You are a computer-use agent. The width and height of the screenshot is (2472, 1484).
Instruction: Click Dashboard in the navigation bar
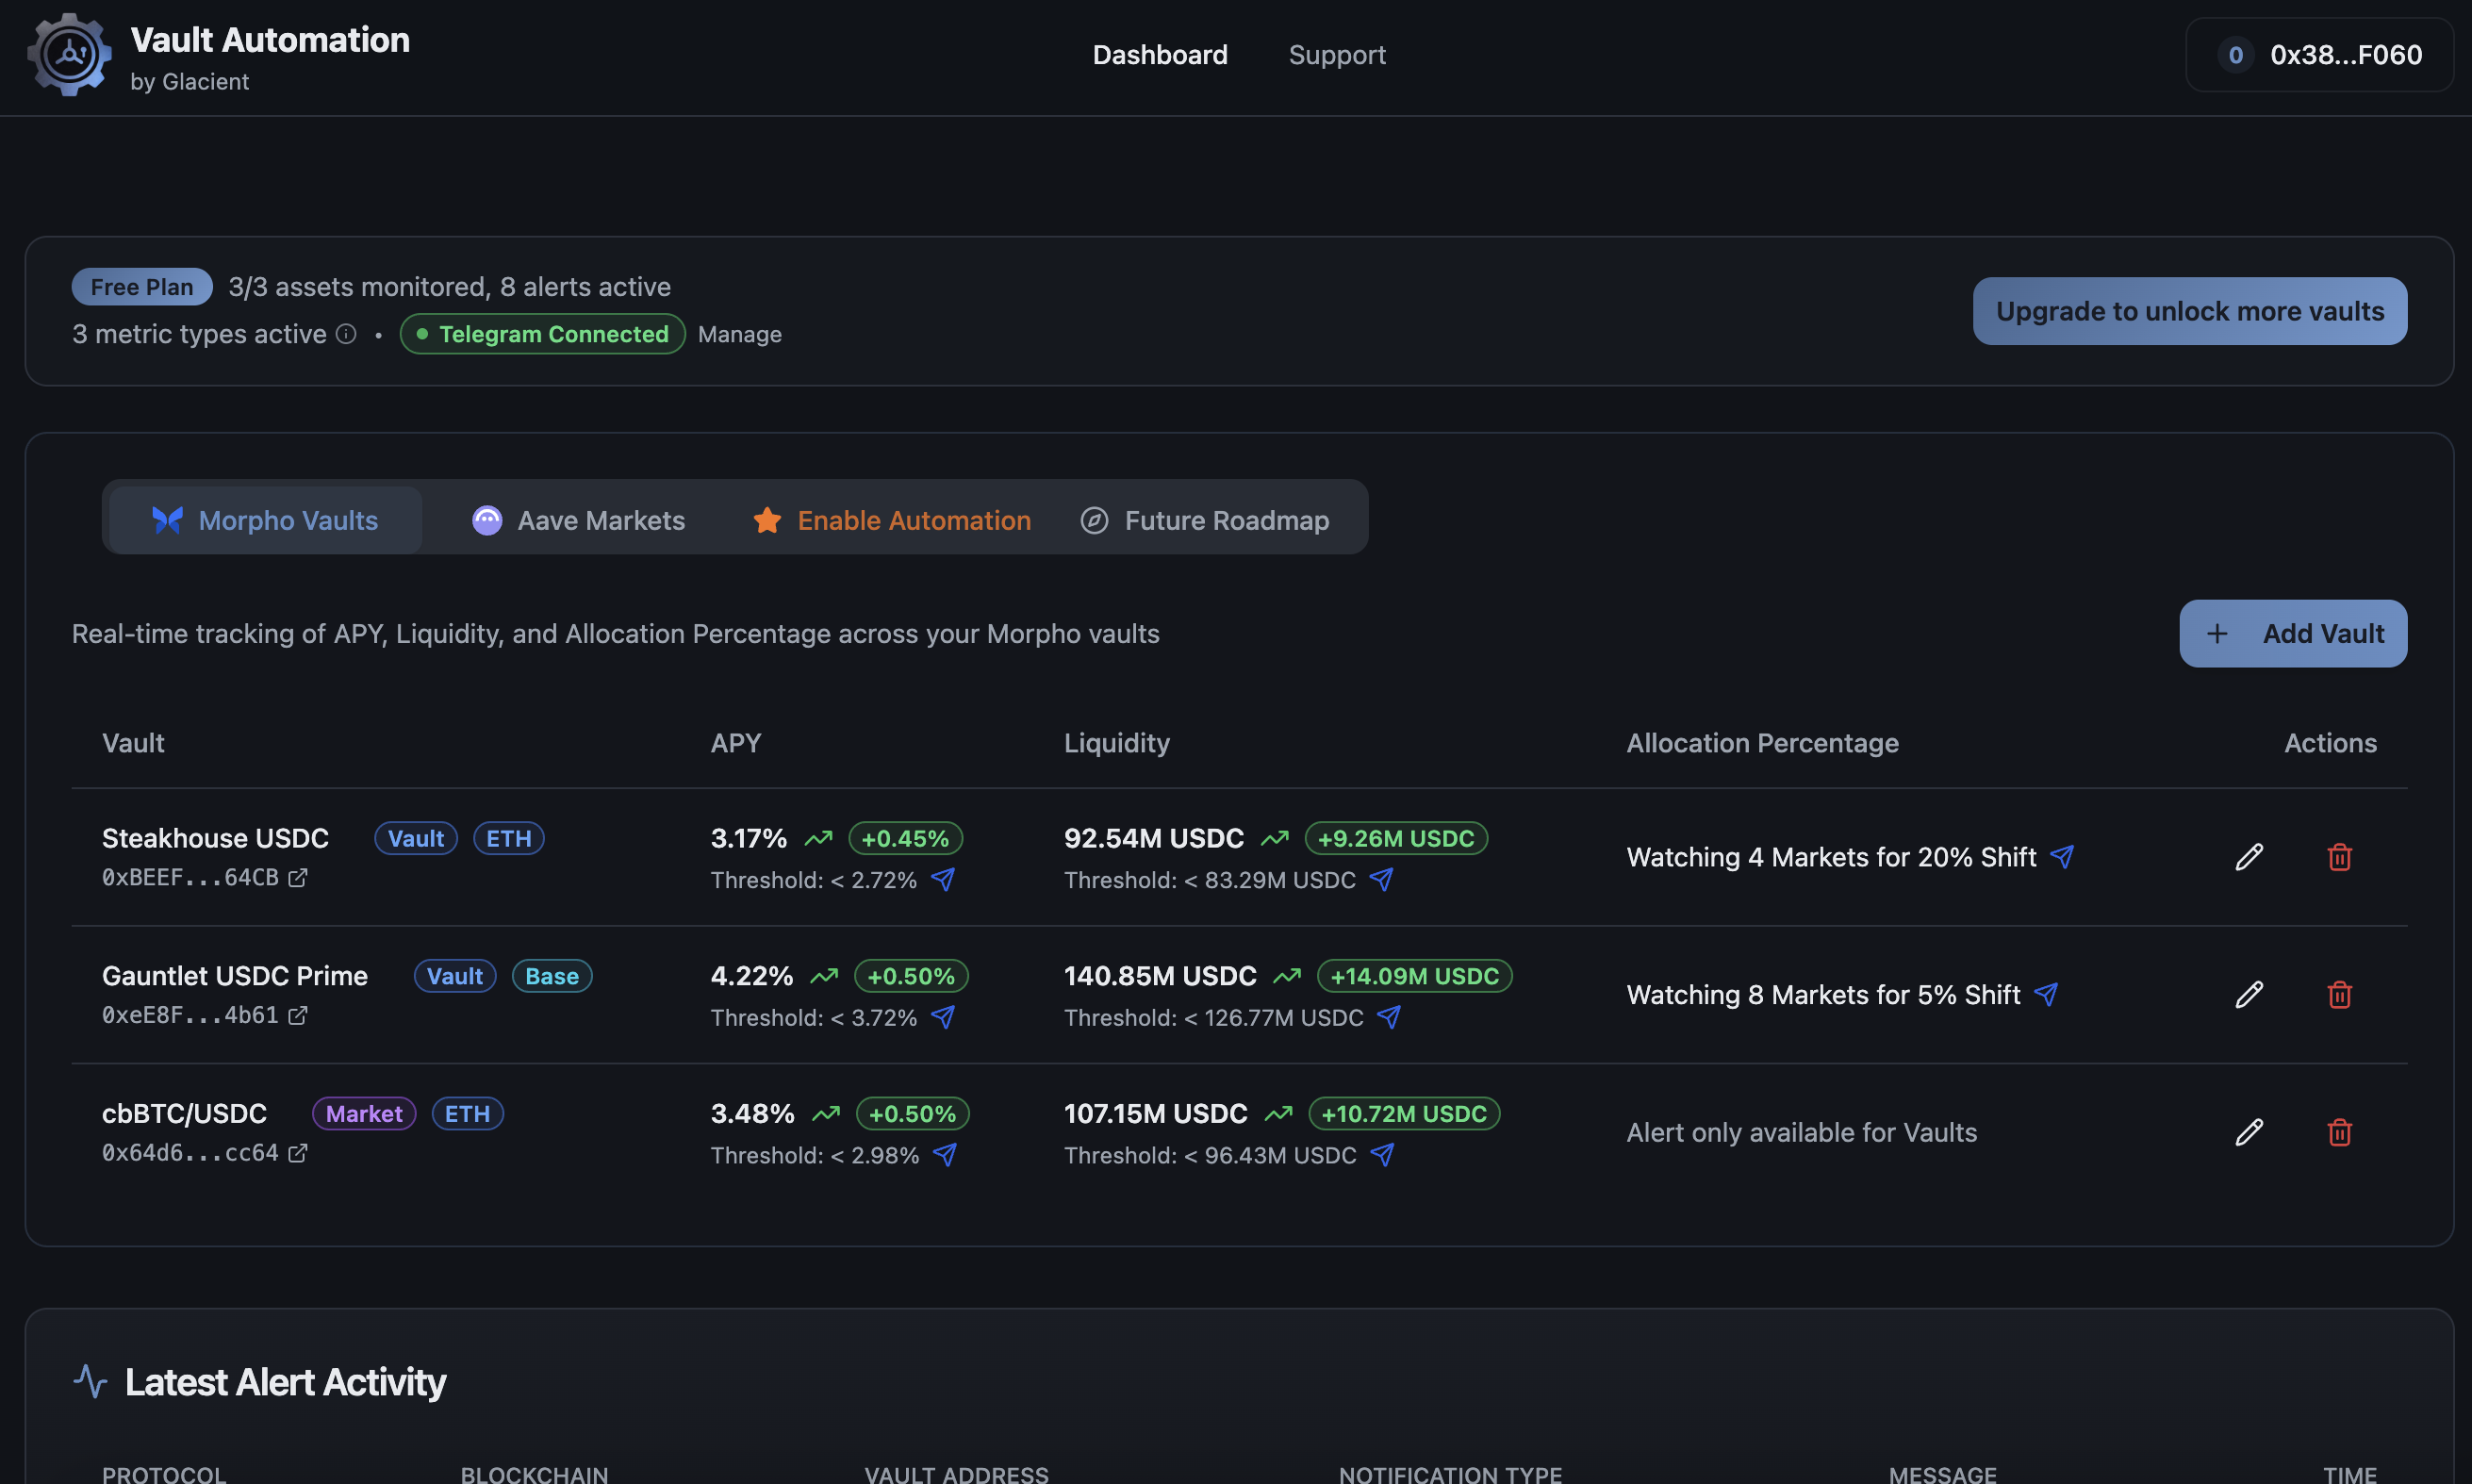1160,55
